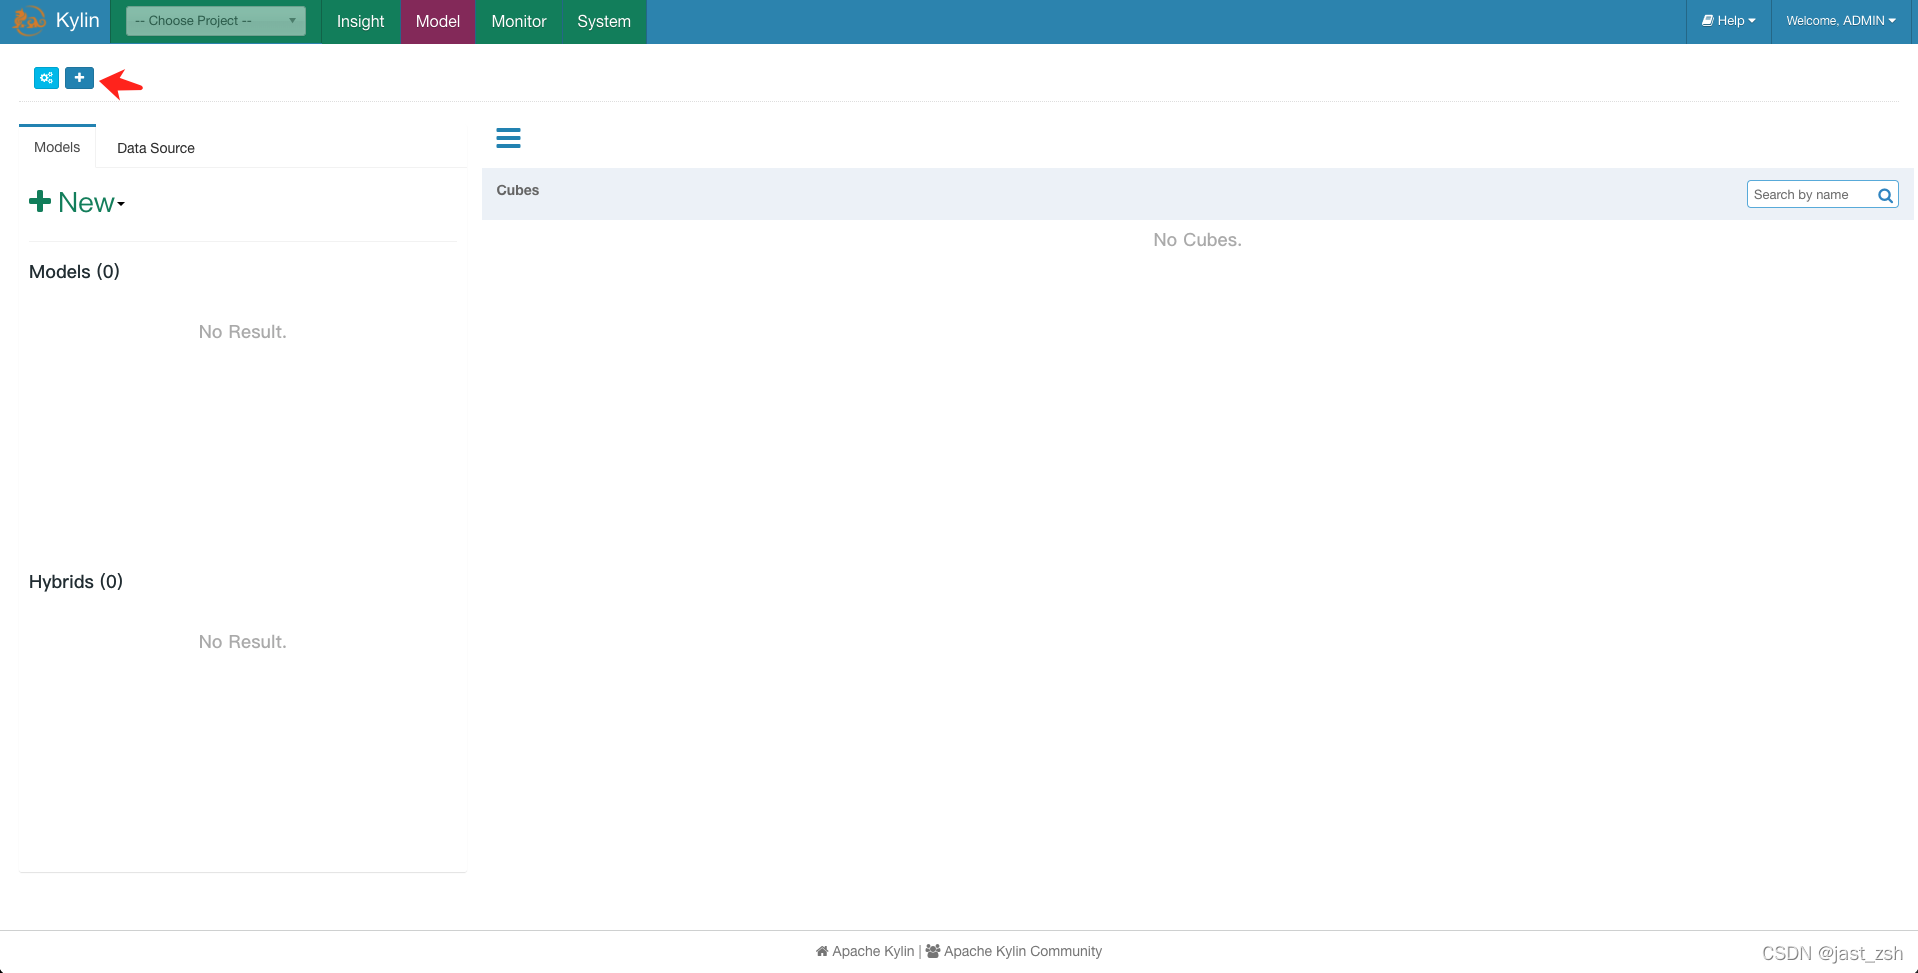
Task: Toggle the hamburger menu above Cubes
Action: (508, 138)
